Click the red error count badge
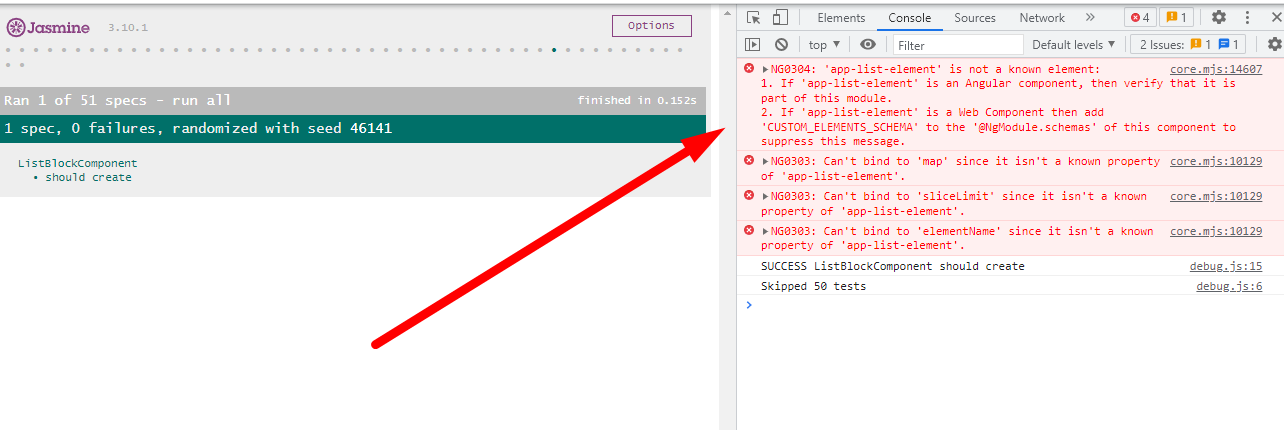1284x430 pixels. pyautogui.click(x=1139, y=17)
